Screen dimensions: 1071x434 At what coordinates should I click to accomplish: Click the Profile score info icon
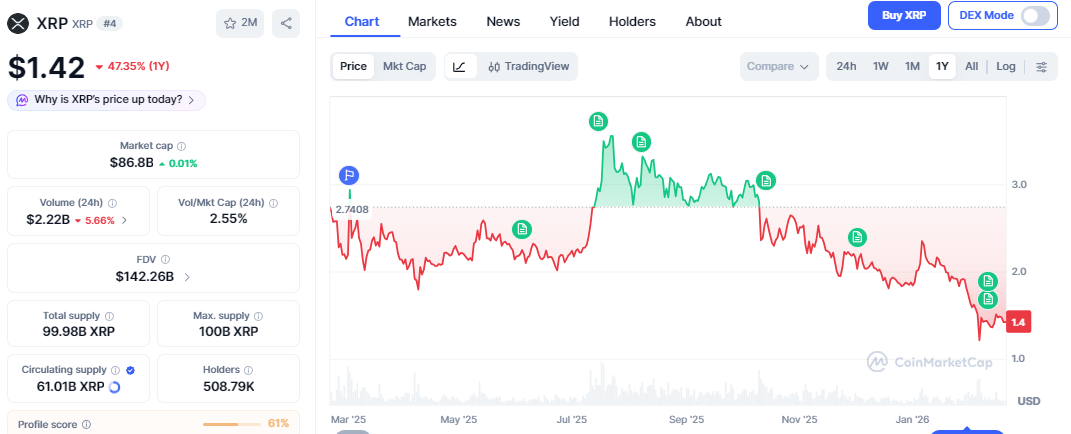click(x=86, y=424)
